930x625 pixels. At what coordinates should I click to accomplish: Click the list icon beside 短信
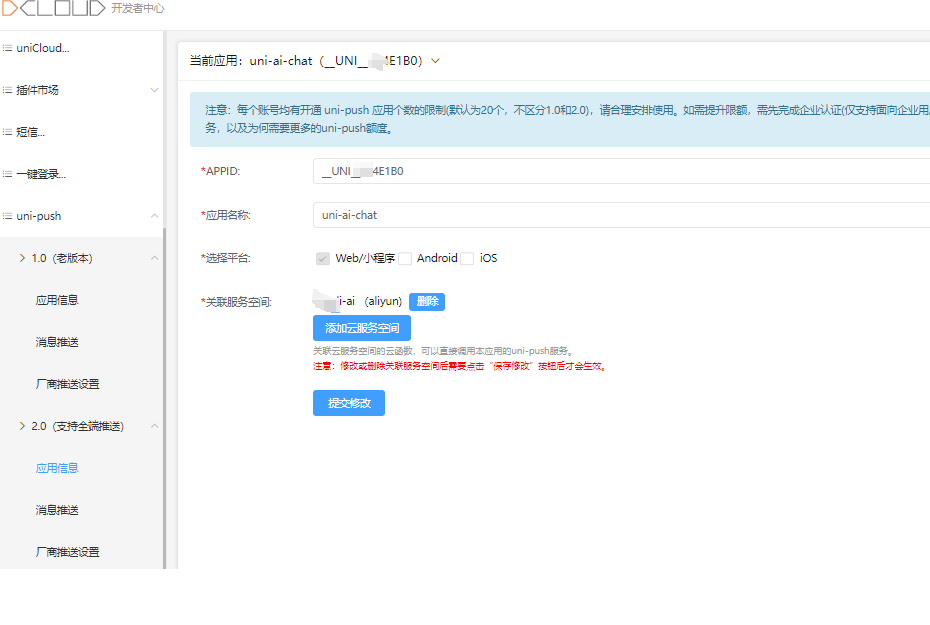(x=7, y=132)
